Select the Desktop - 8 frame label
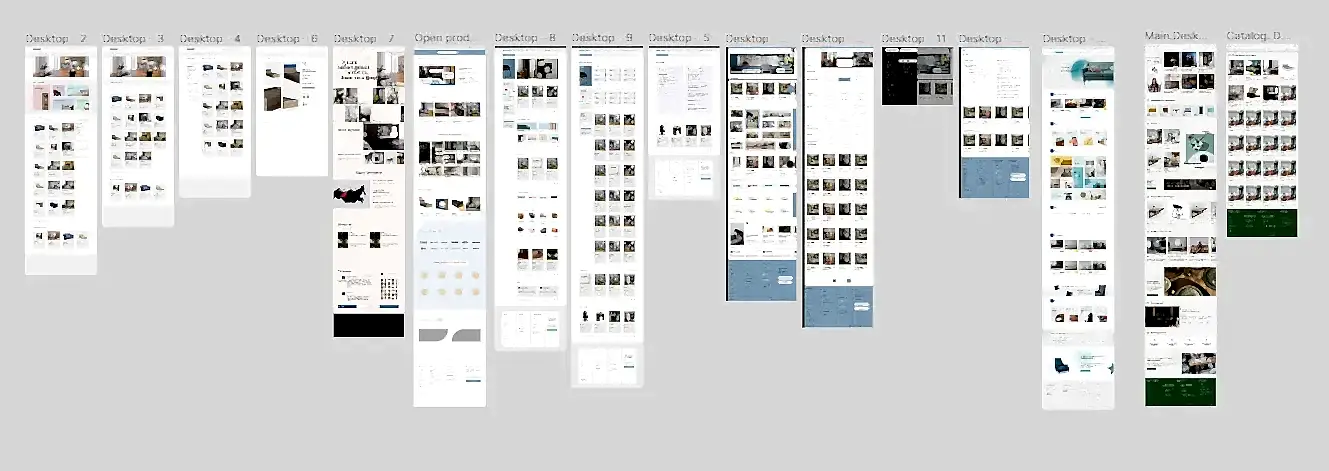 click(525, 39)
